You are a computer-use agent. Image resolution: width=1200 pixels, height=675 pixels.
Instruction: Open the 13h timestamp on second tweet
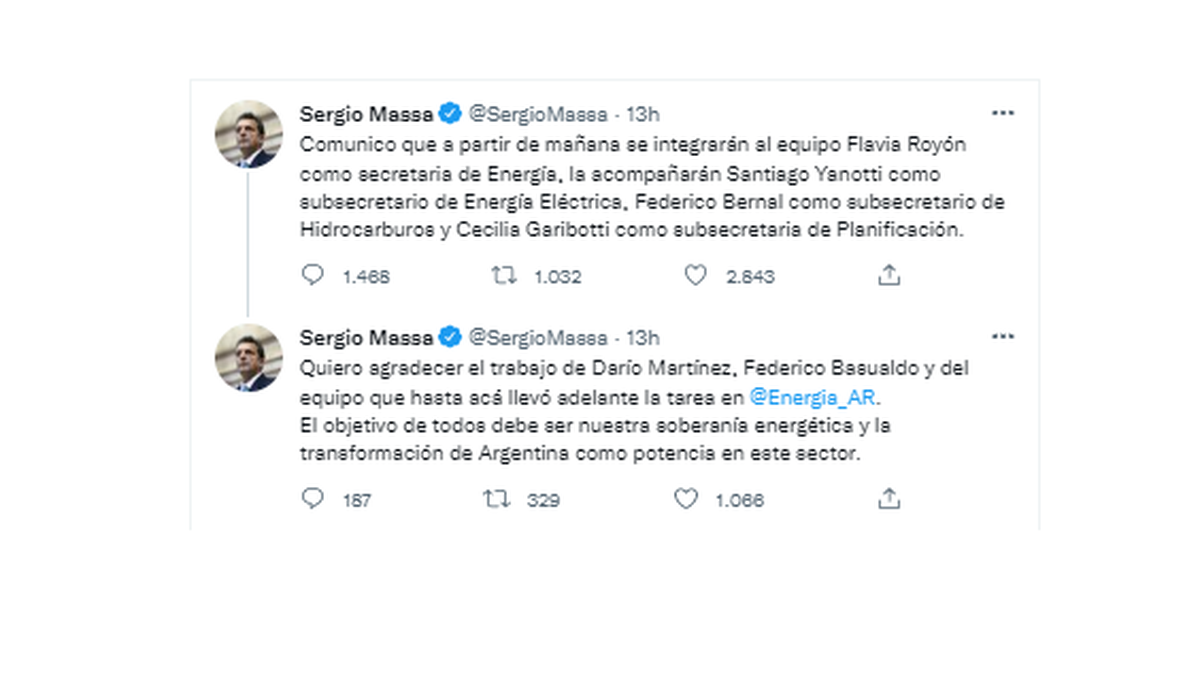[643, 337]
